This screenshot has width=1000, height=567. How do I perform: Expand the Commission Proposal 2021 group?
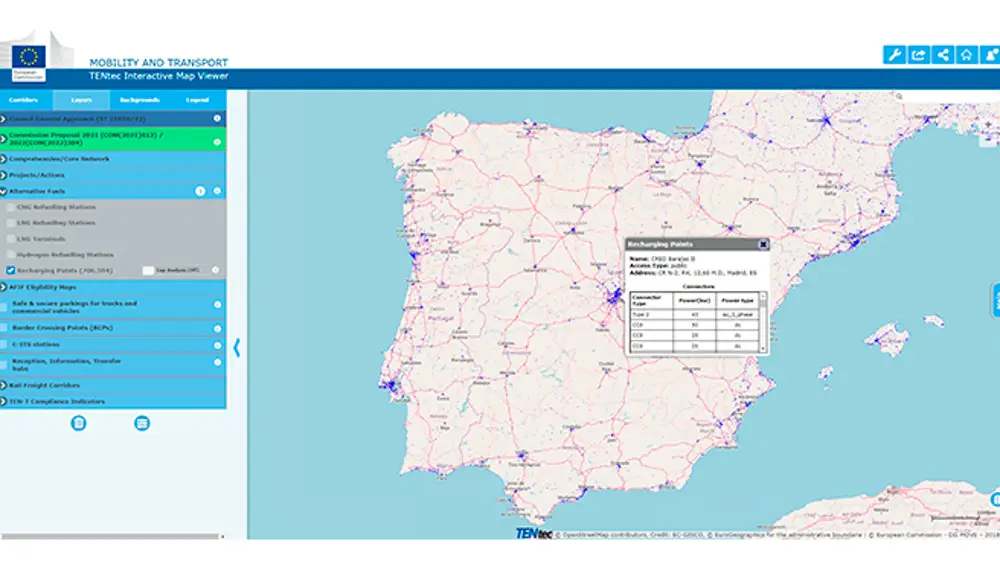(3, 138)
